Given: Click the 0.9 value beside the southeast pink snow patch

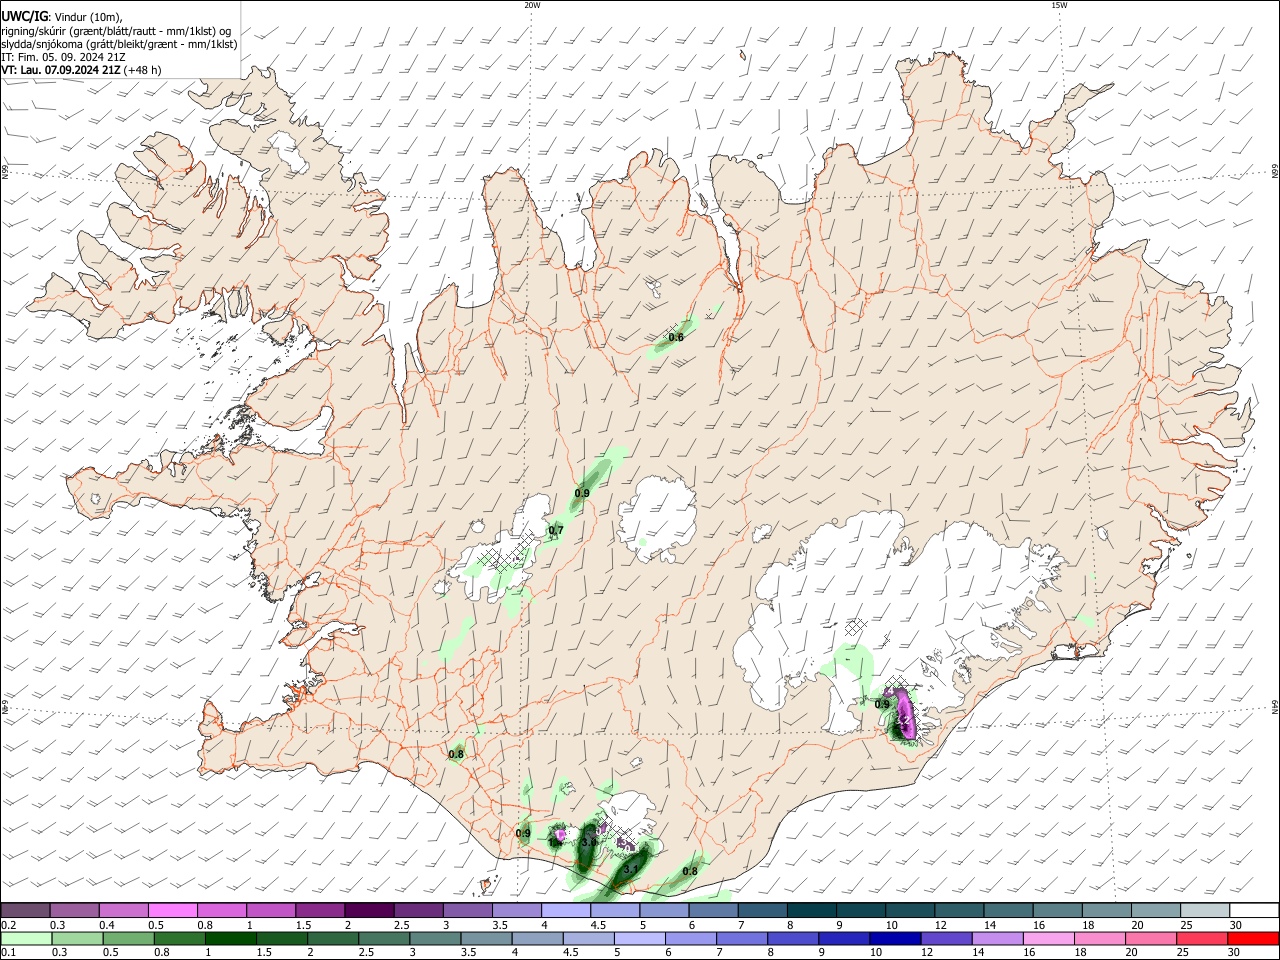Looking at the screenshot, I should point(882,705).
